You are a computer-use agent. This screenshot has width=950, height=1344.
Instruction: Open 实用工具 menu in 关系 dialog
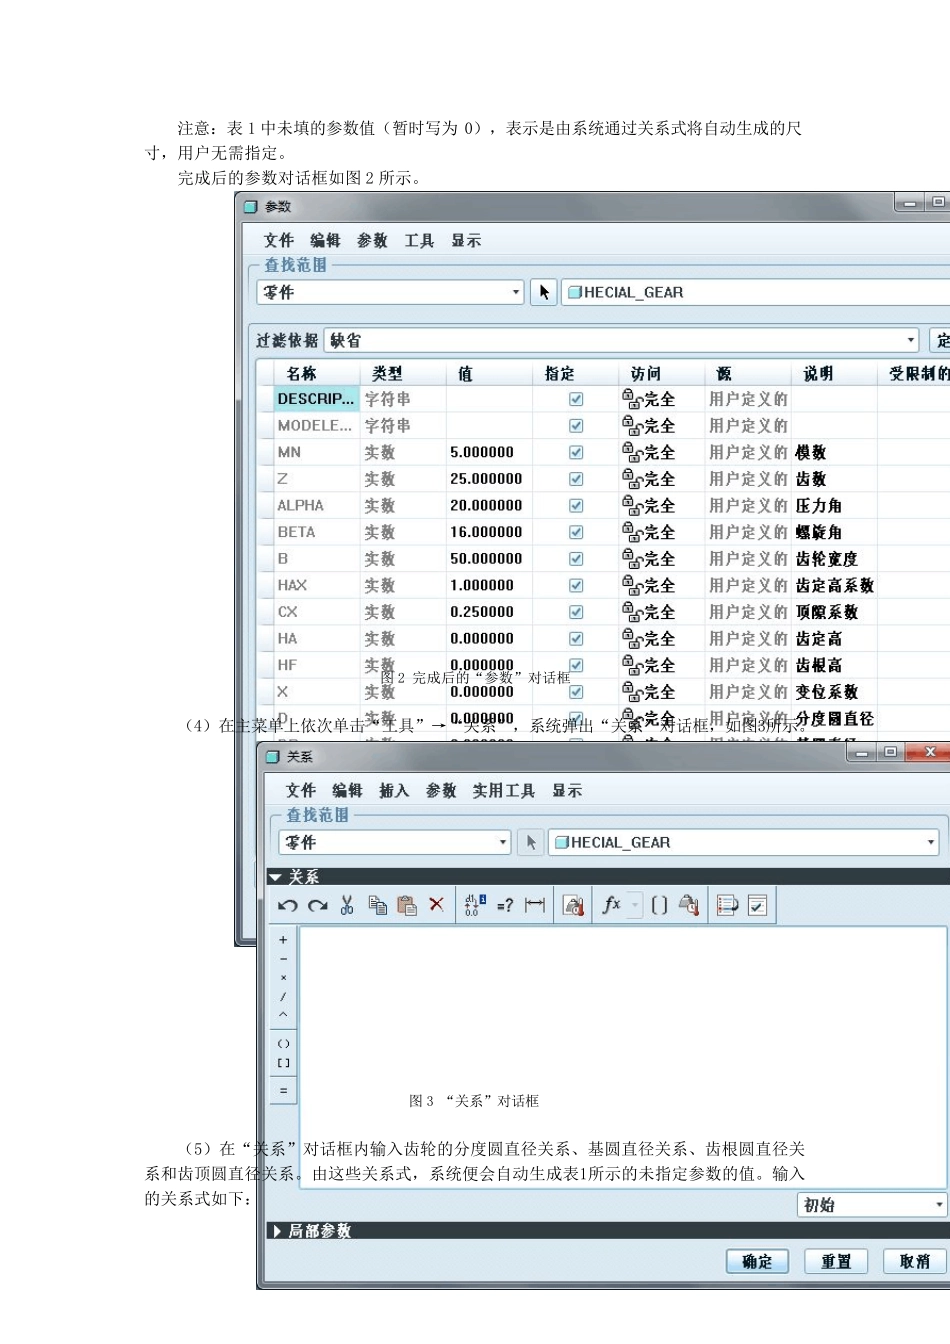[503, 791]
